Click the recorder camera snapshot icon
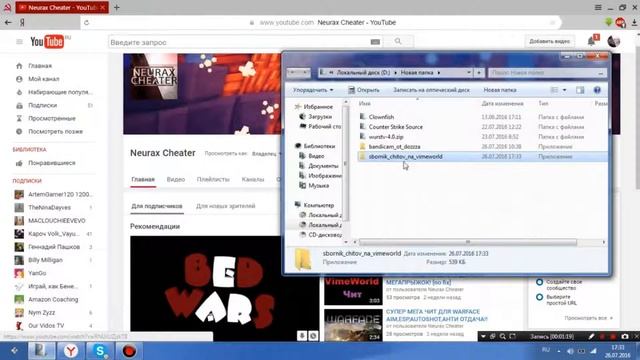 624,336
